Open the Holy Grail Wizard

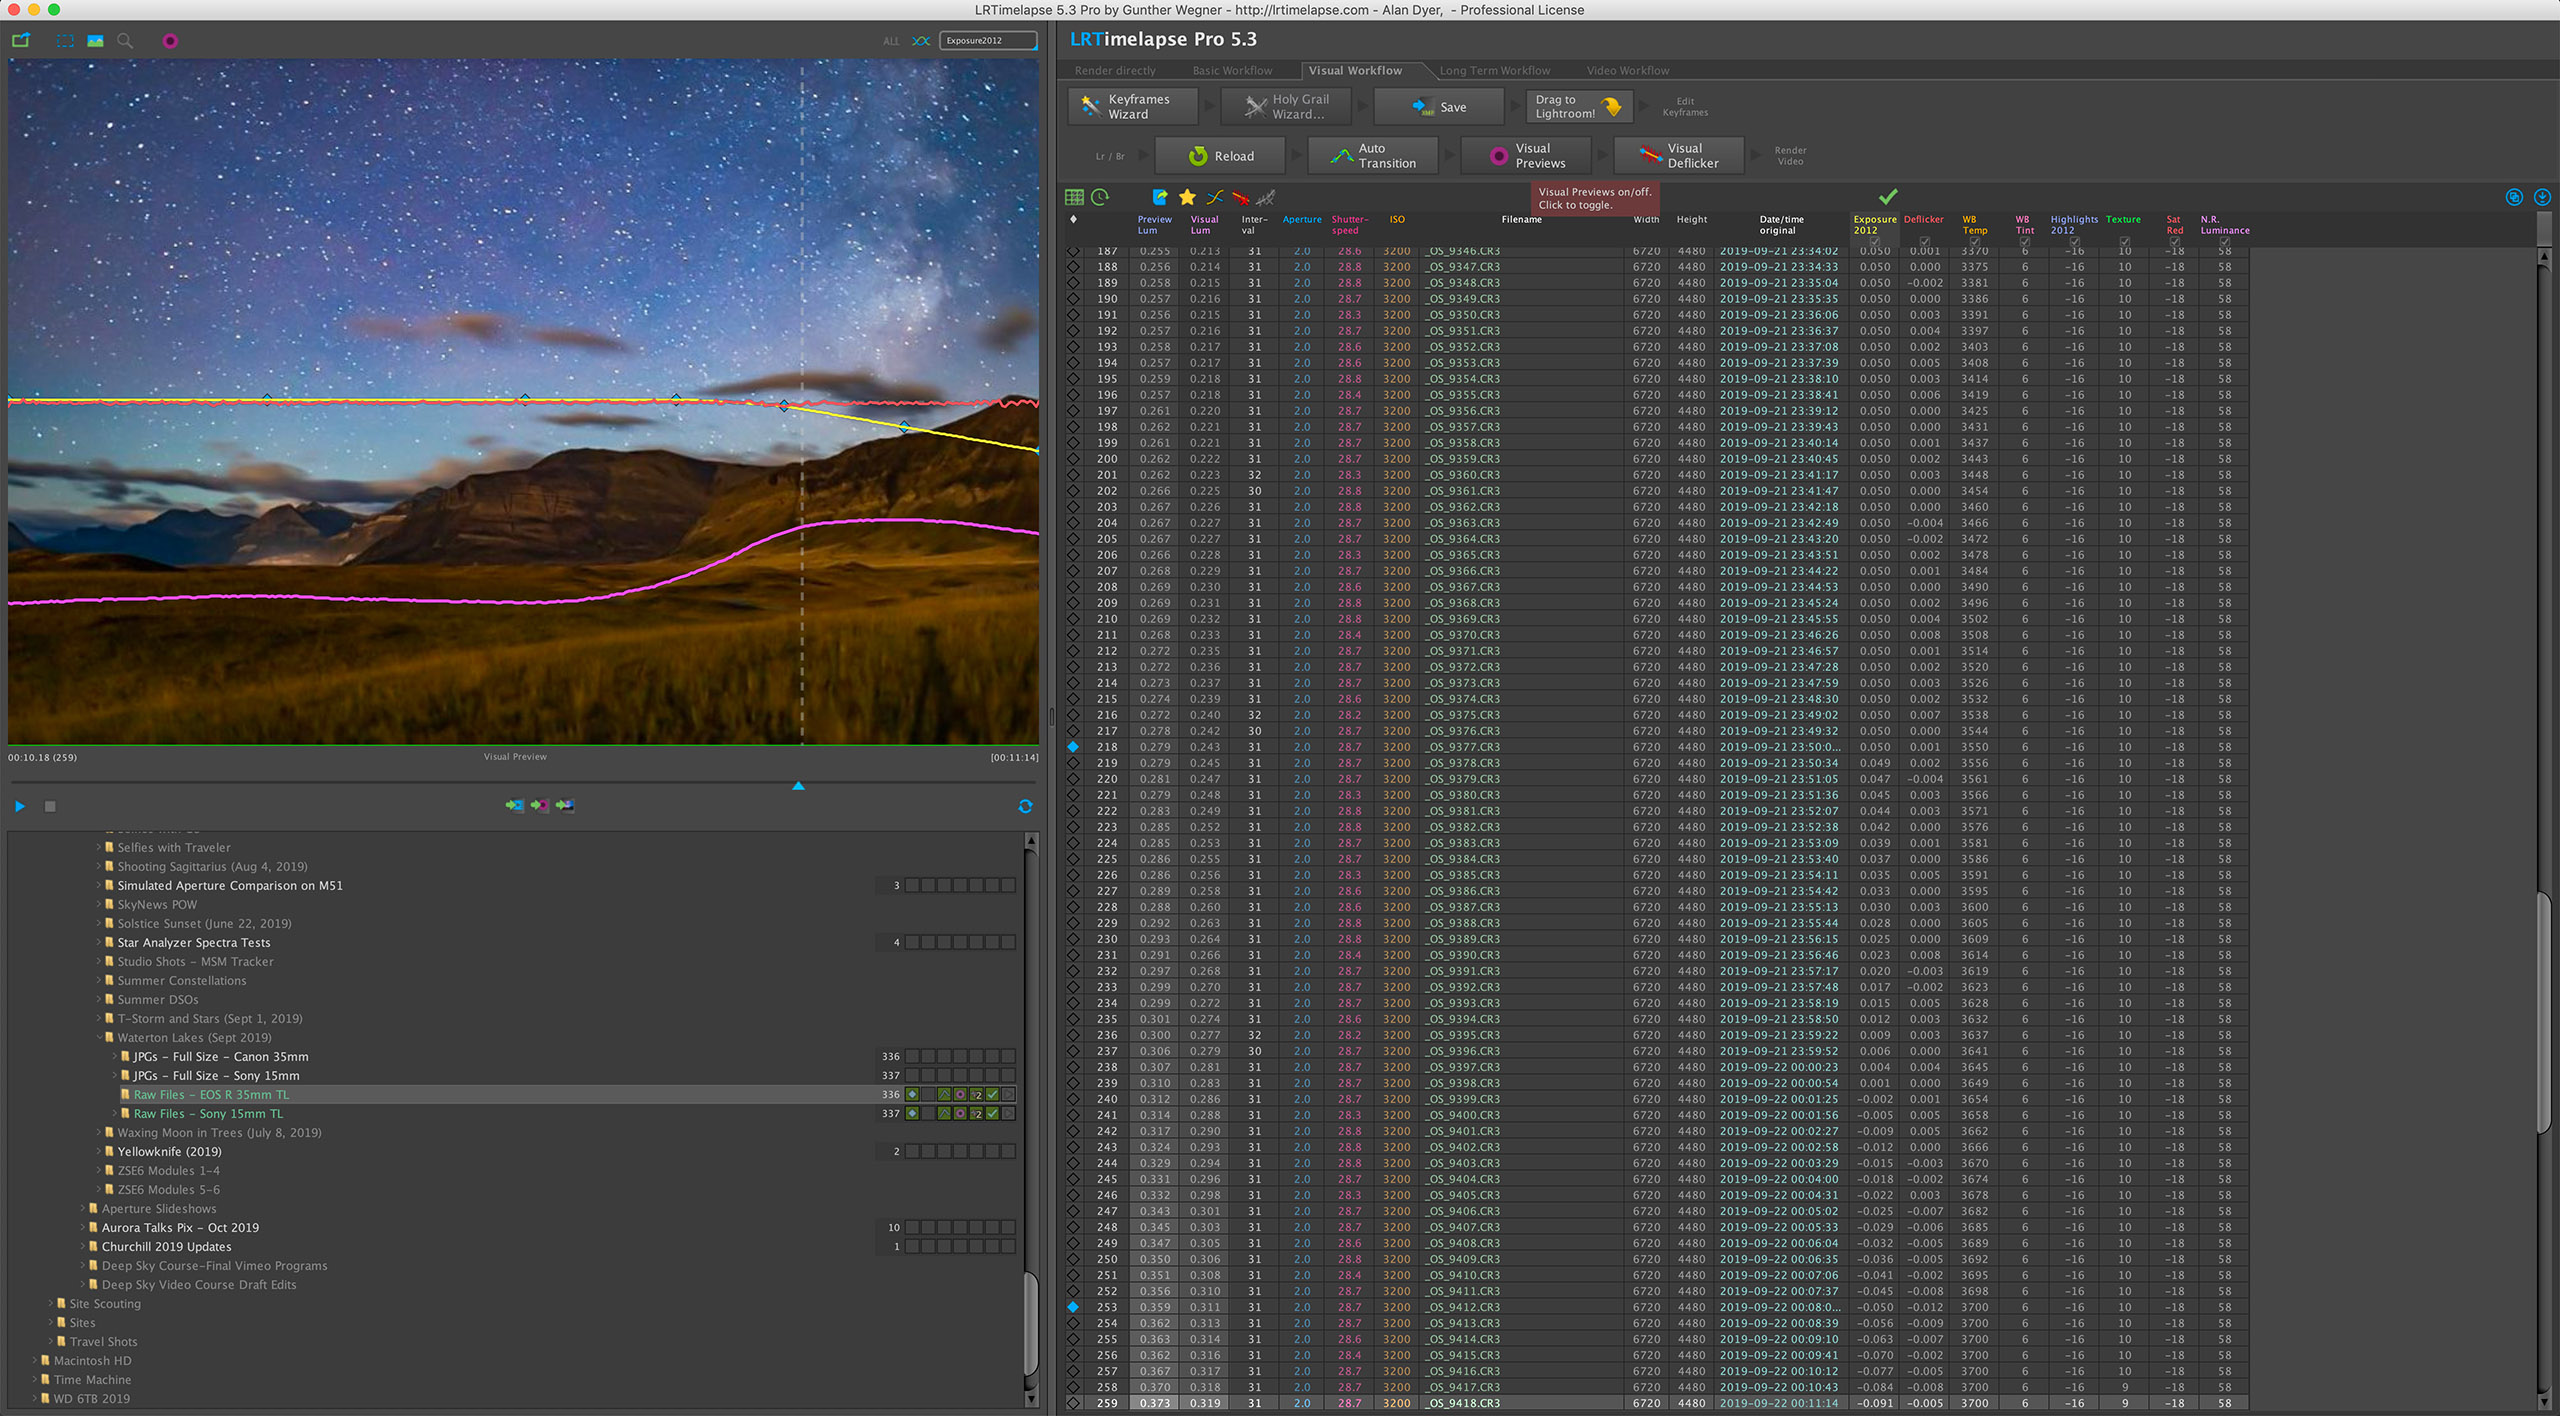click(x=1286, y=105)
